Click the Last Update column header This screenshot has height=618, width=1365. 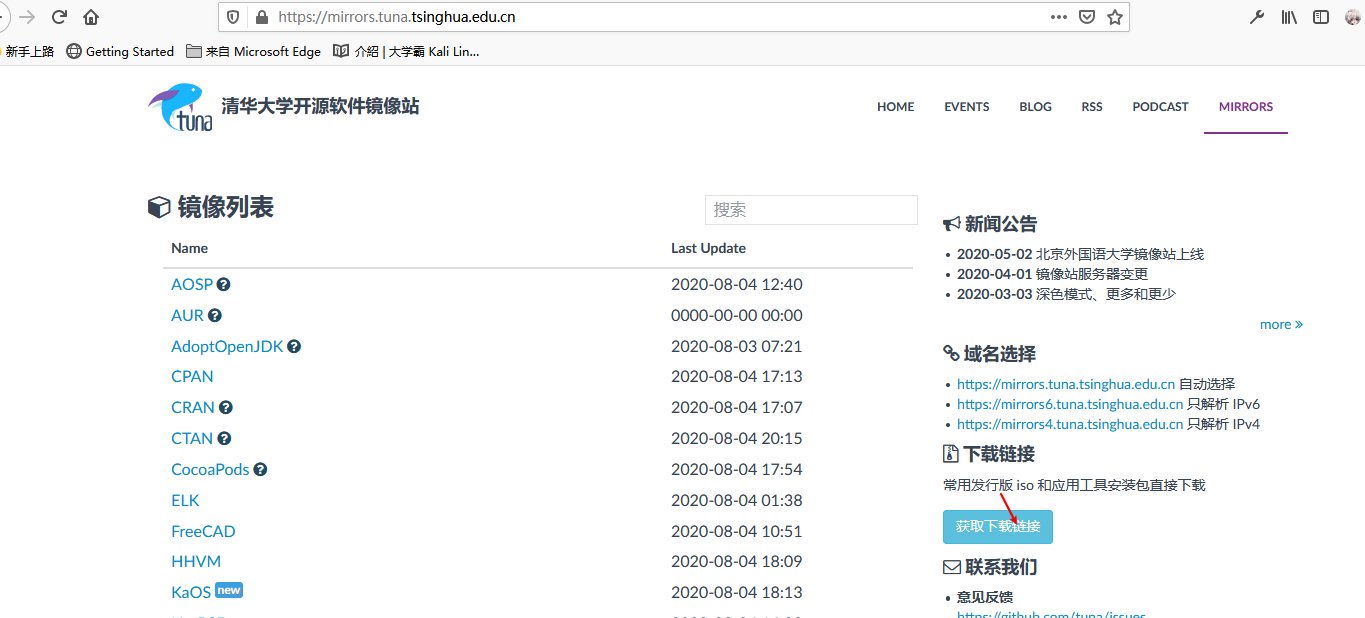click(708, 248)
